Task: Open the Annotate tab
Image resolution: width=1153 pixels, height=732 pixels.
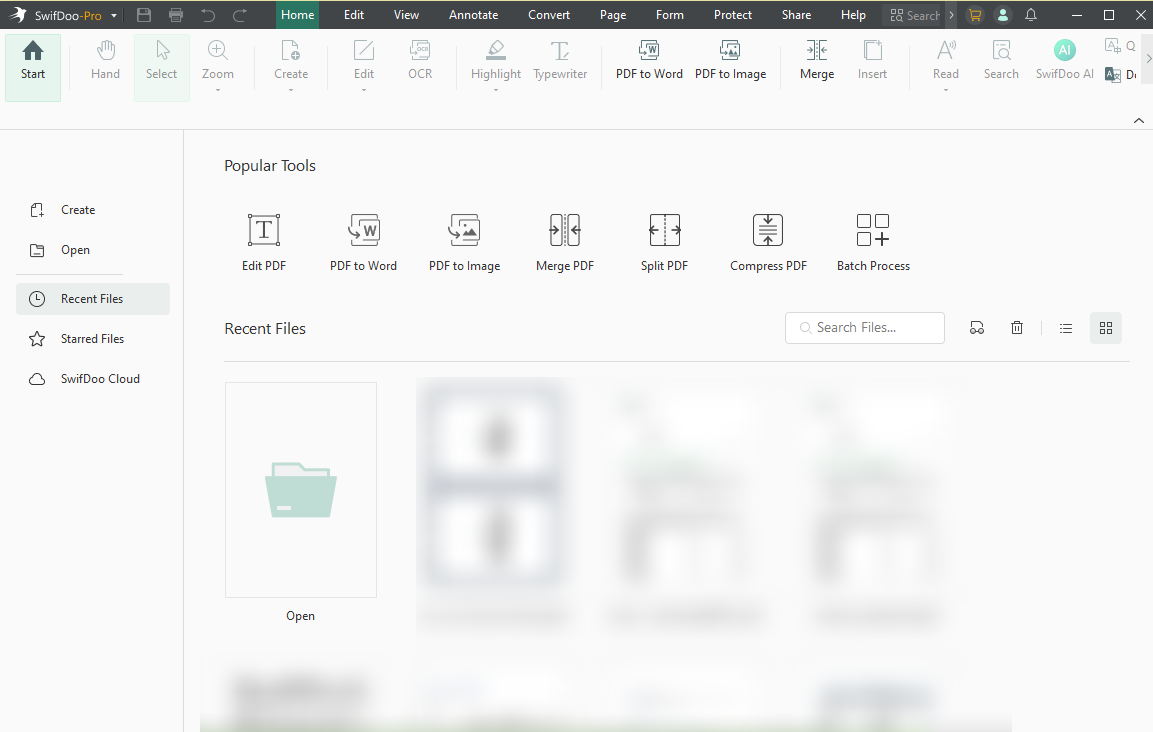Action: click(x=474, y=15)
